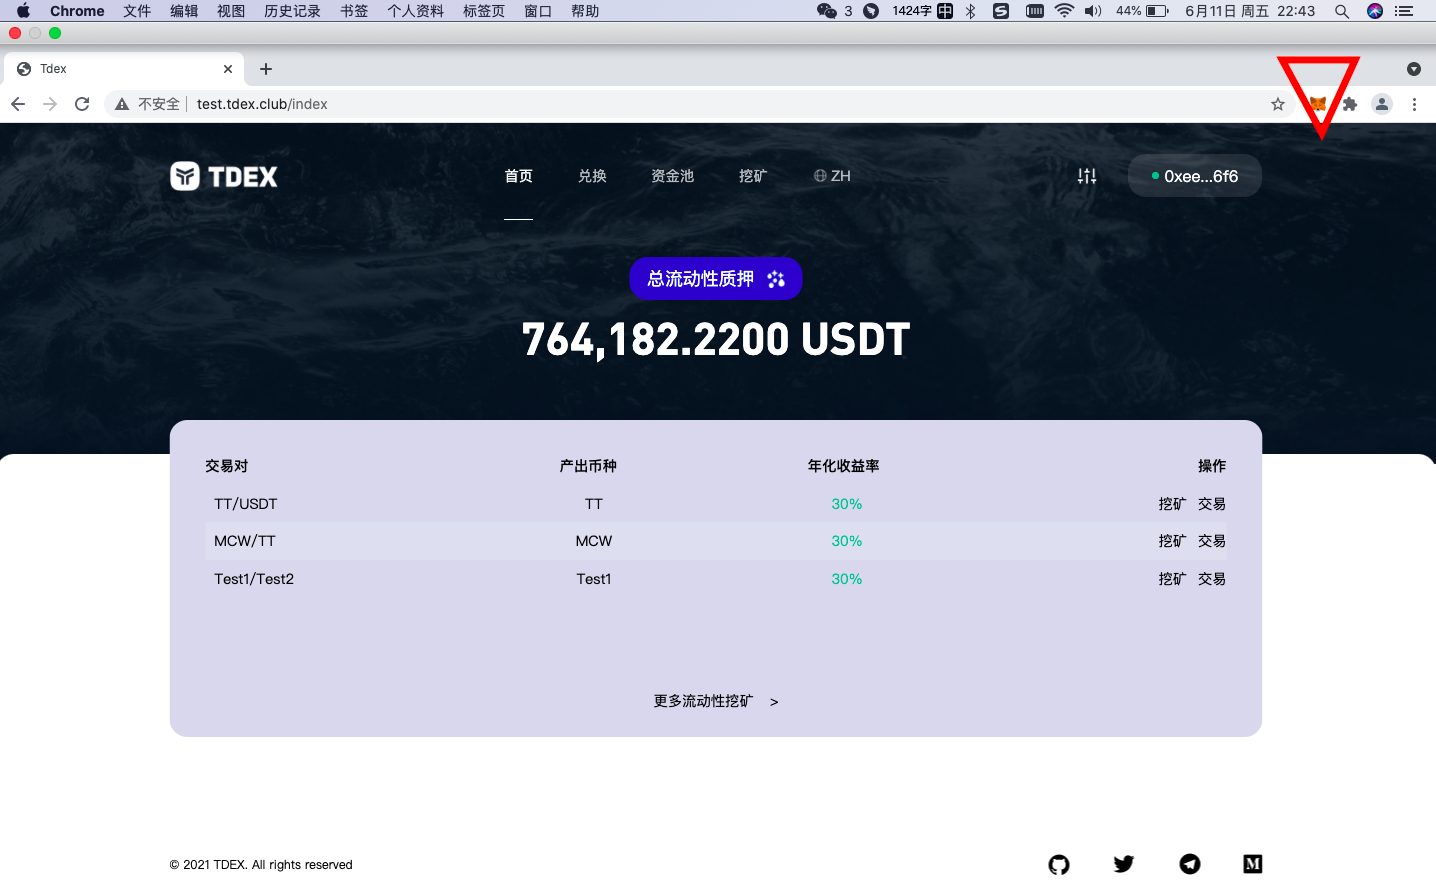Click 挖矿 for MCW/TT pair
The height and width of the screenshot is (881, 1436).
[x=1172, y=541]
